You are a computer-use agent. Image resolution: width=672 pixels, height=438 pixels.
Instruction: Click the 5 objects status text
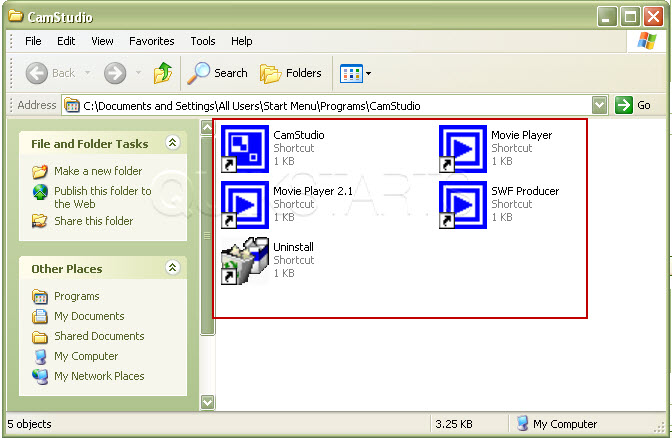(x=30, y=424)
